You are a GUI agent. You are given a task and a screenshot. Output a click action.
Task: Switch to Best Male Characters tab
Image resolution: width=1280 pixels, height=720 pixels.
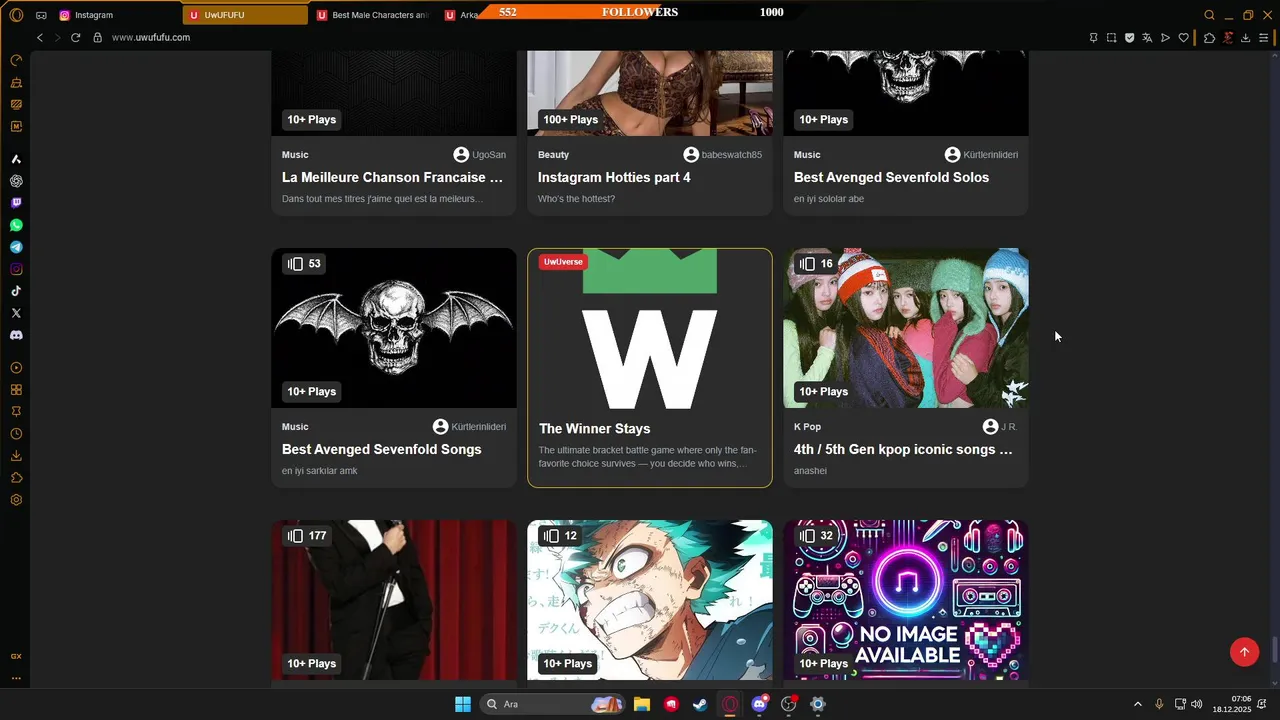(374, 15)
